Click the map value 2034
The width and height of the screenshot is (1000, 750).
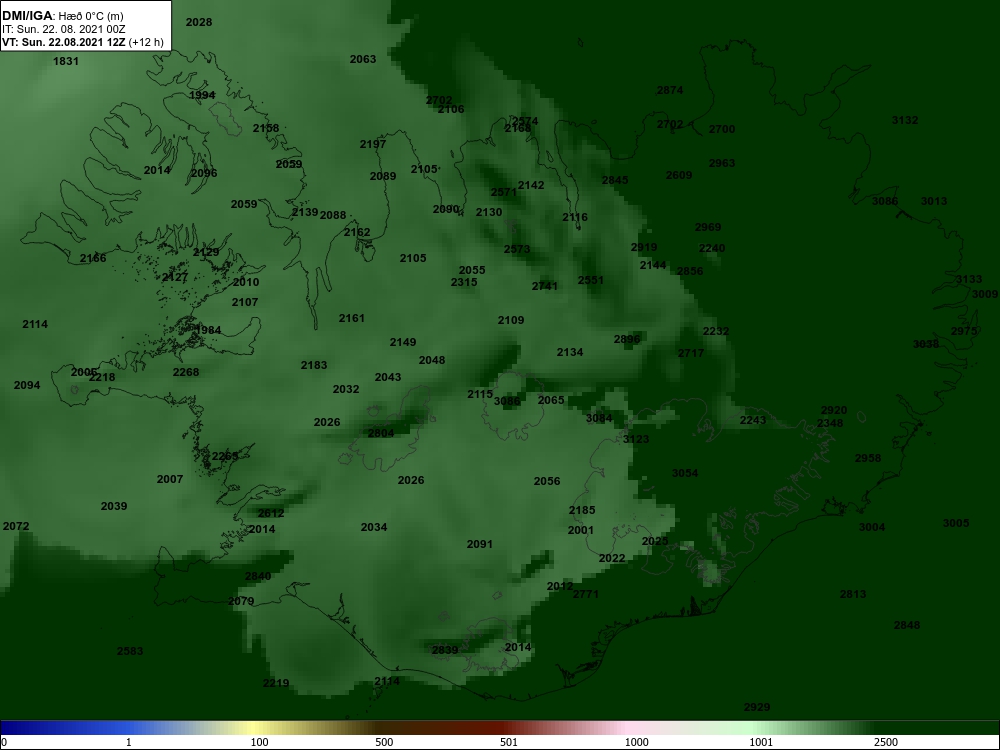374,527
